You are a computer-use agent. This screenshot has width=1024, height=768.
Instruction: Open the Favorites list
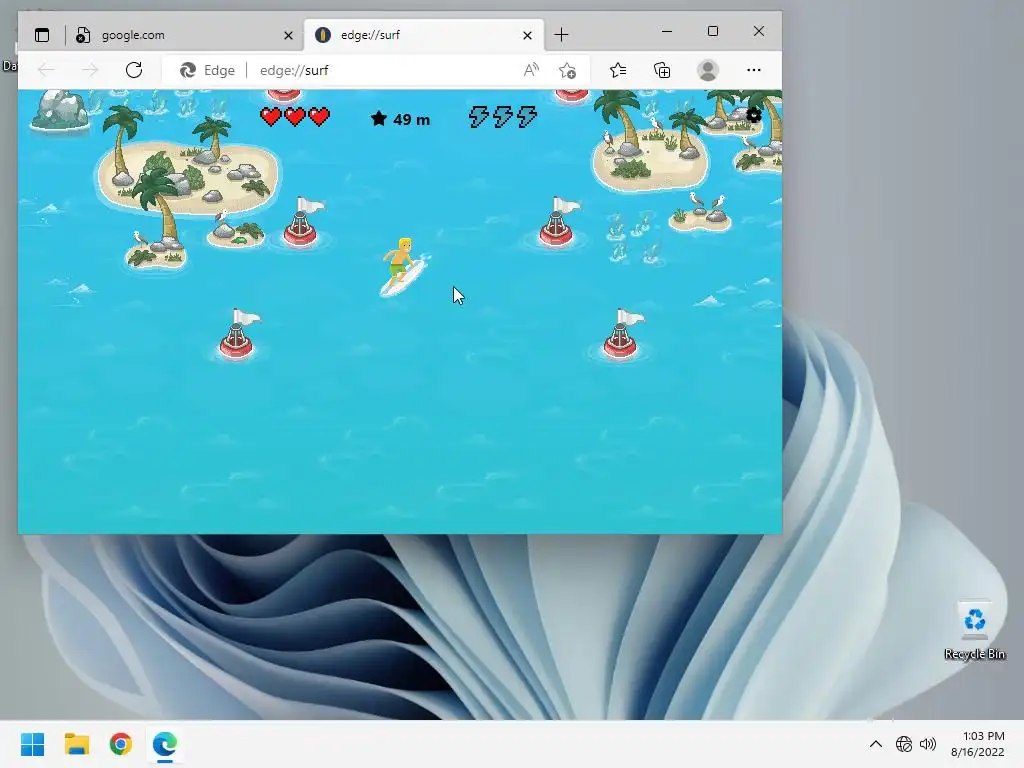(618, 70)
